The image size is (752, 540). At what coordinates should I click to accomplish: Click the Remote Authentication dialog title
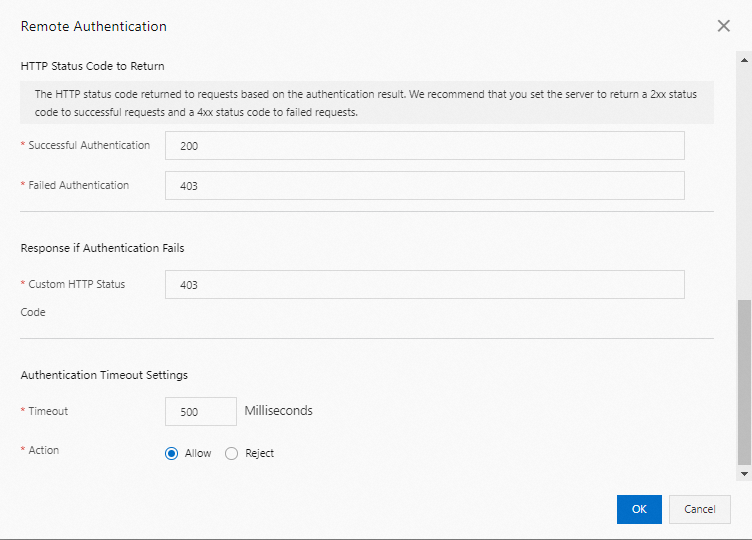[94, 27]
